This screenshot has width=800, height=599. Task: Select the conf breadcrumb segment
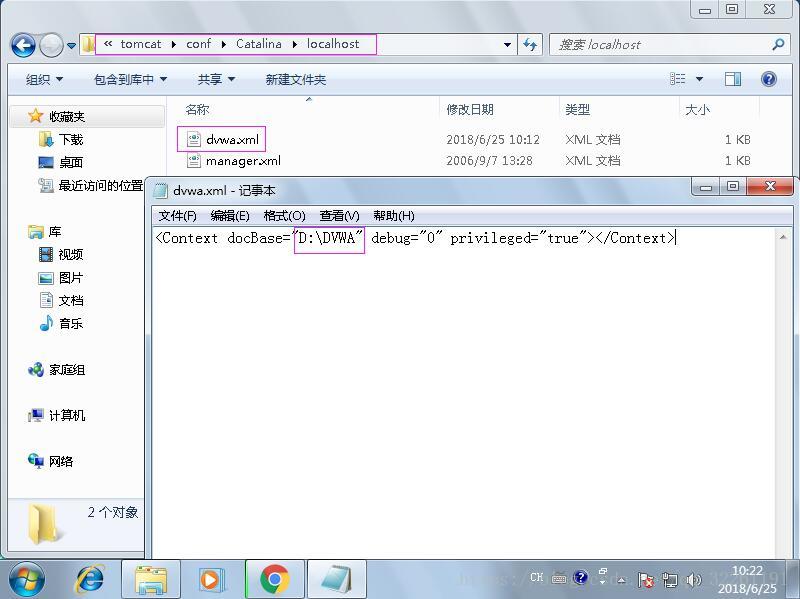pyautogui.click(x=198, y=44)
